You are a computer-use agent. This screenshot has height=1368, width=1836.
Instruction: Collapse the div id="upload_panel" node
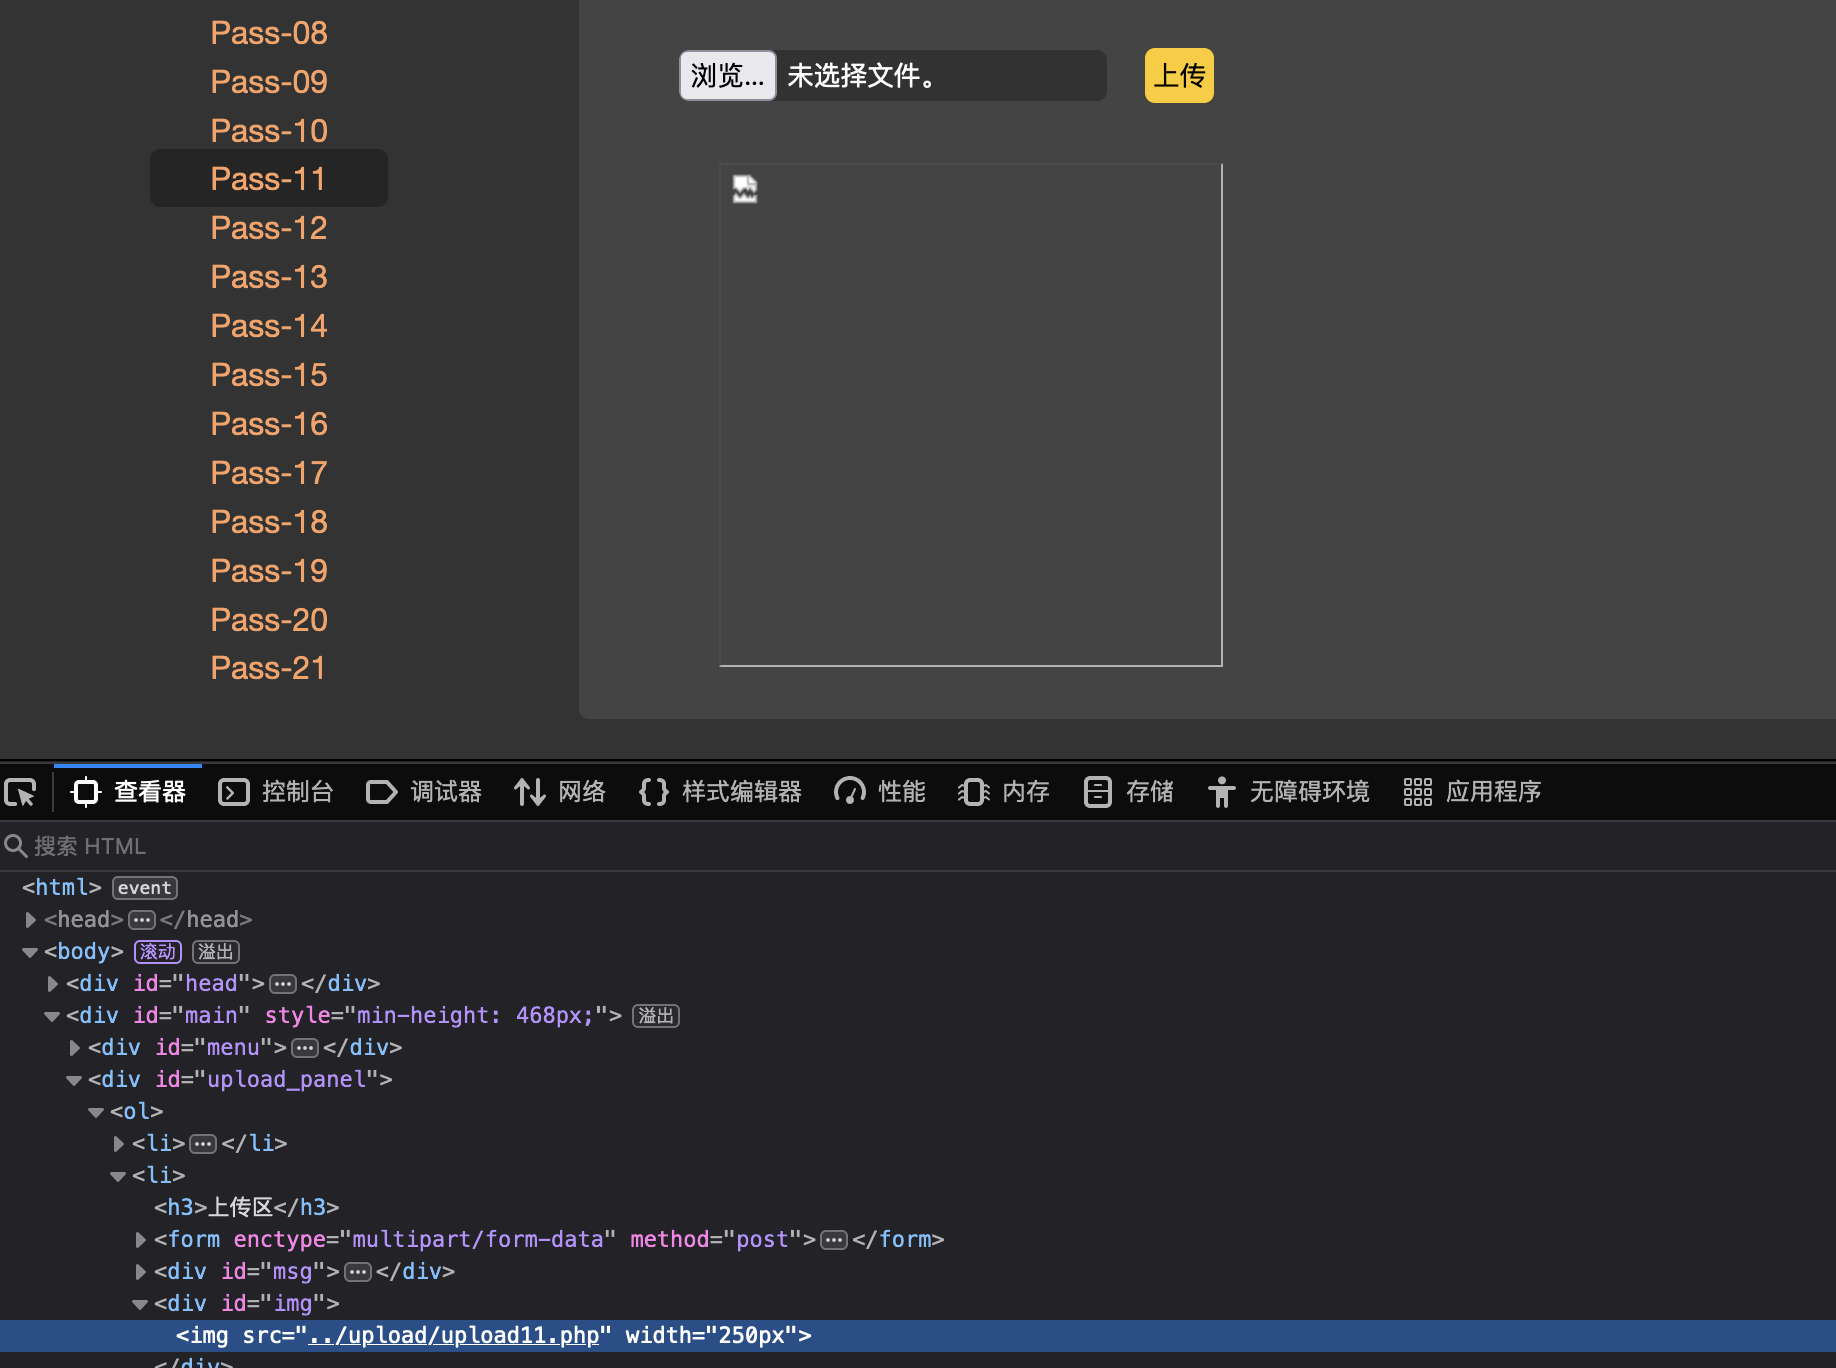coord(74,1080)
